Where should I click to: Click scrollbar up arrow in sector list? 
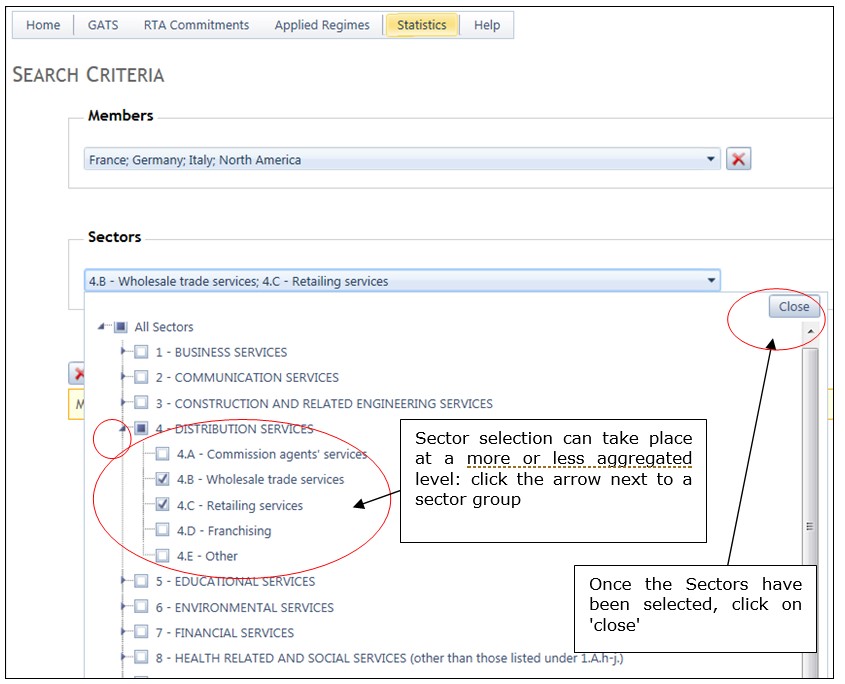(810, 331)
